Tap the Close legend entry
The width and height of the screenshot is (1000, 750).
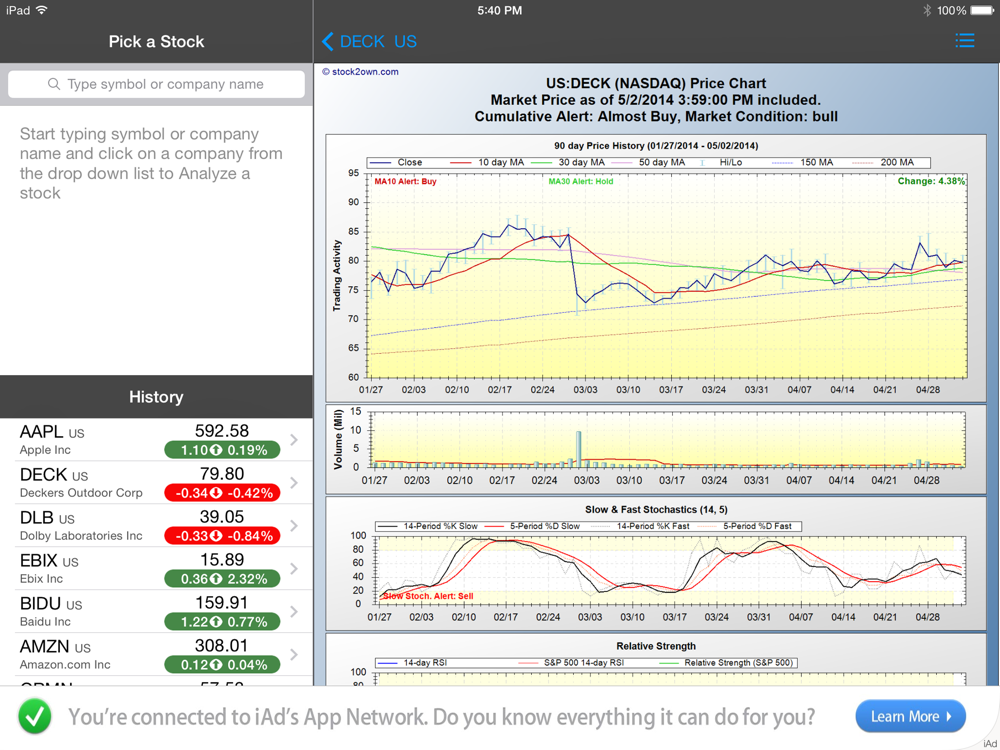pyautogui.click(x=396, y=163)
